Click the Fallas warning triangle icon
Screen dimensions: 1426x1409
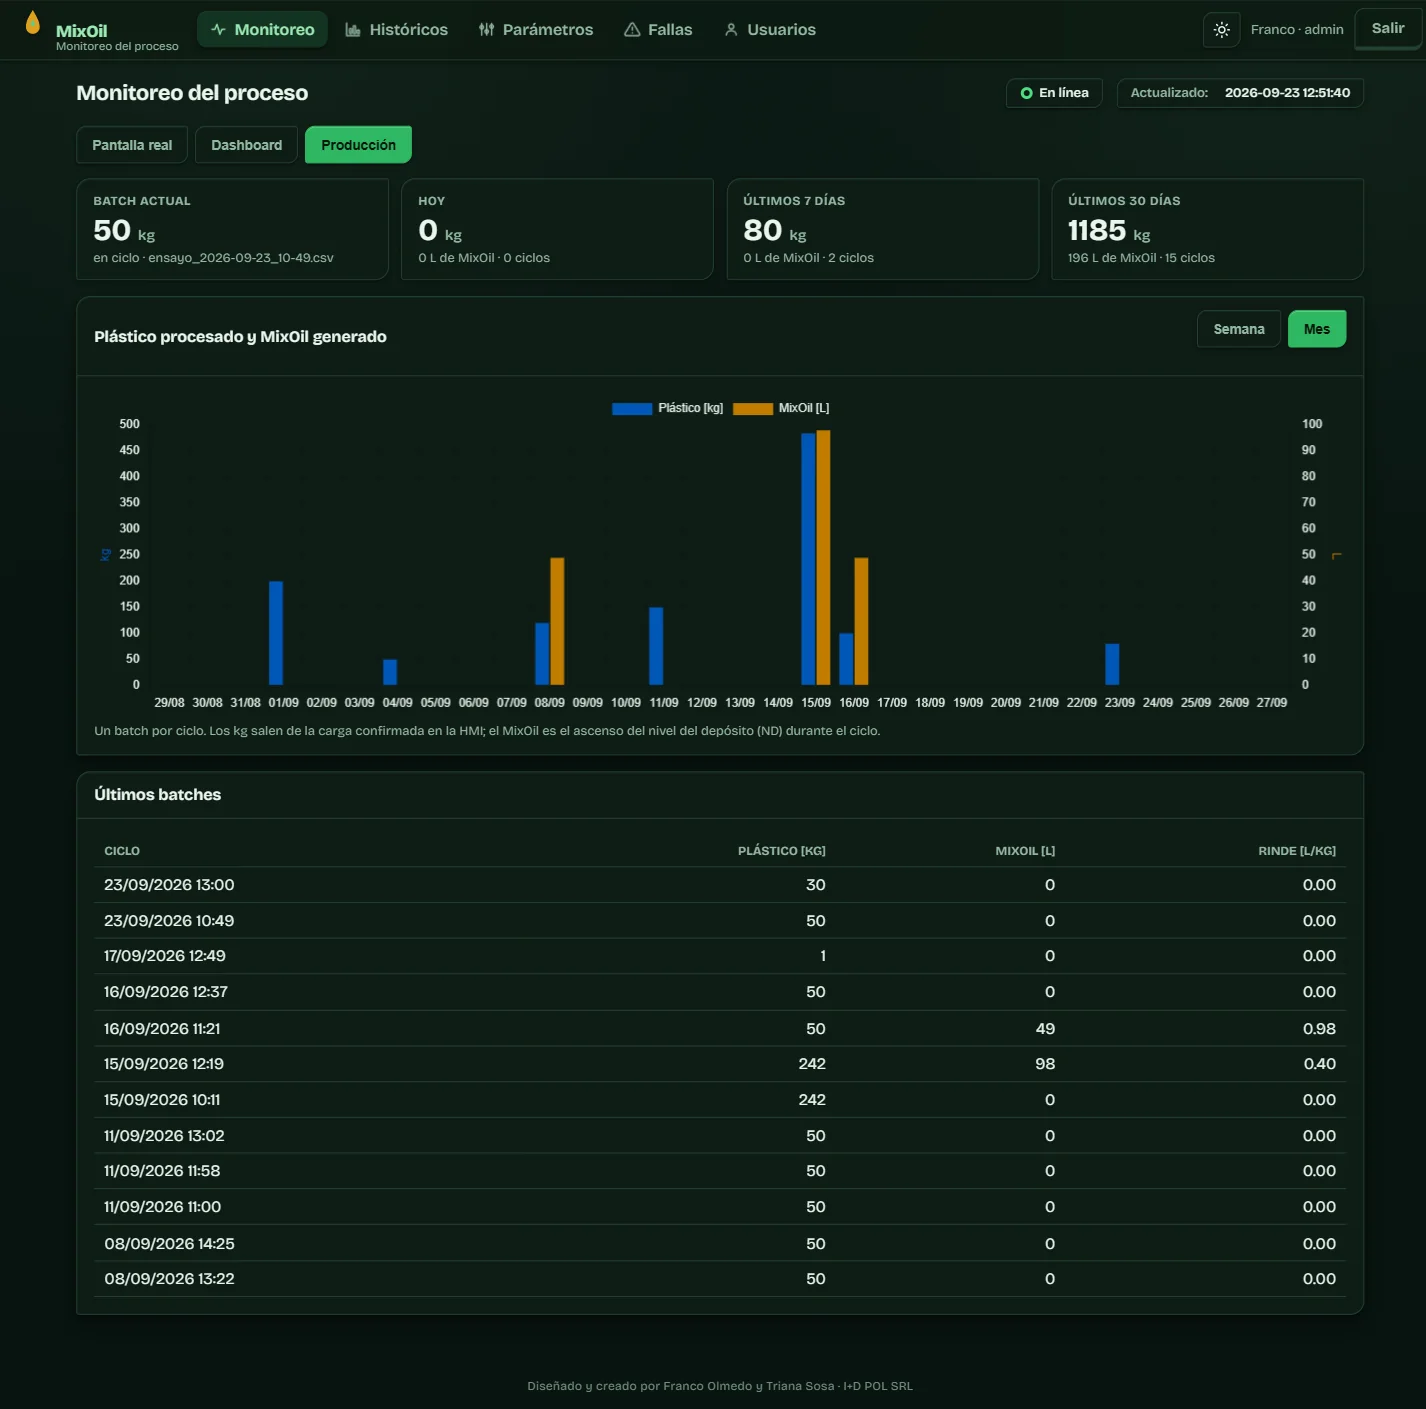632,30
